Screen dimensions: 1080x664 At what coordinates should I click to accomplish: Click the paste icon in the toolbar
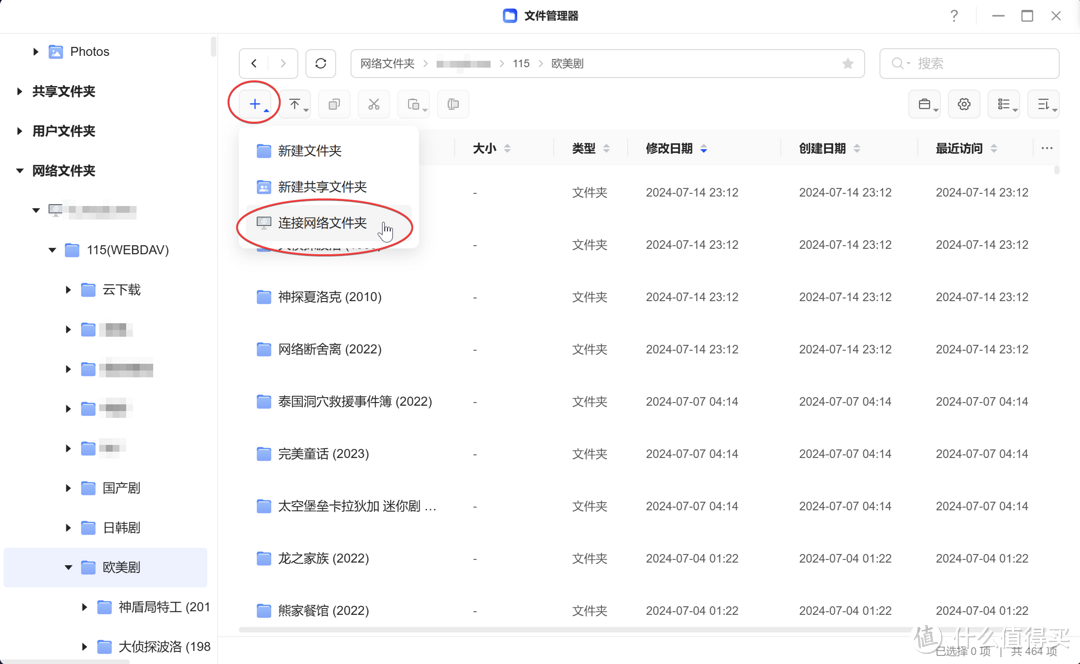(413, 104)
